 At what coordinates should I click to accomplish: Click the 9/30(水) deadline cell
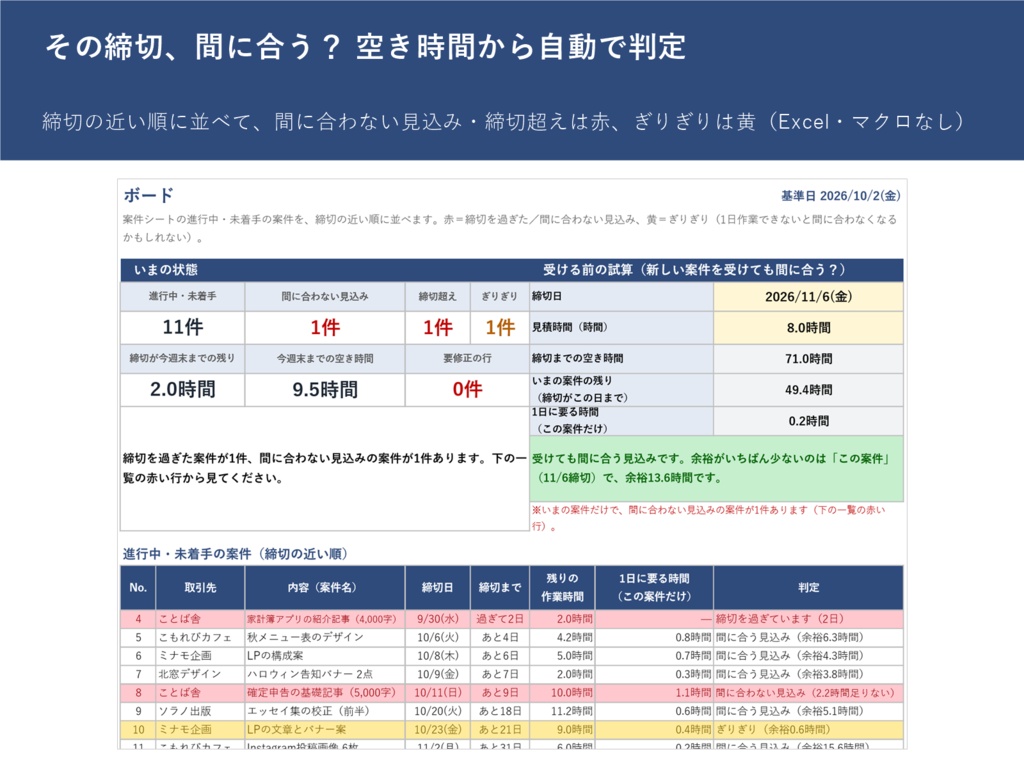[438, 619]
